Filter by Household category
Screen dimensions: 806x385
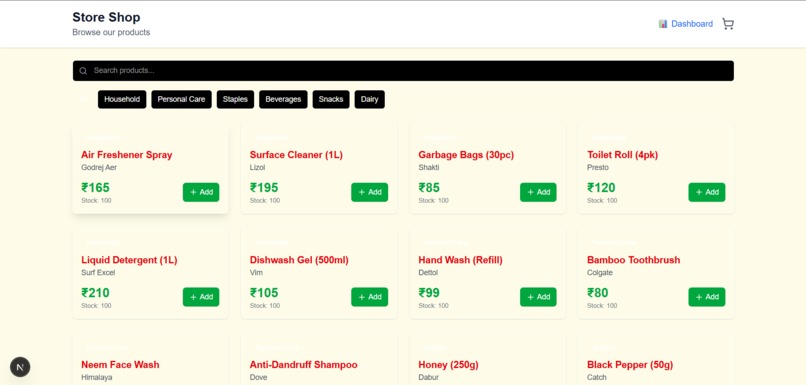pos(122,99)
